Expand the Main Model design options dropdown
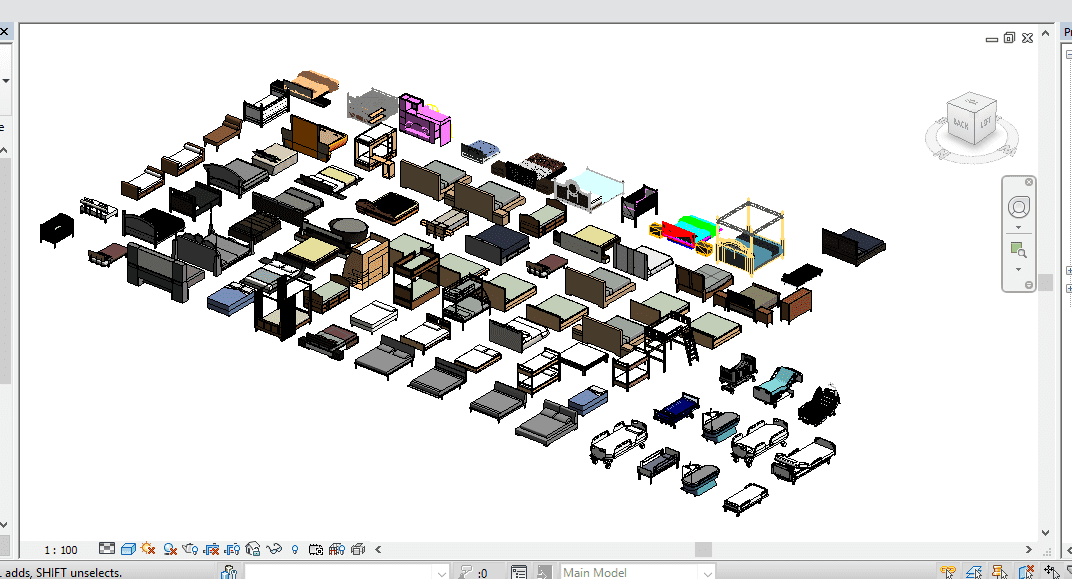 pos(707,572)
